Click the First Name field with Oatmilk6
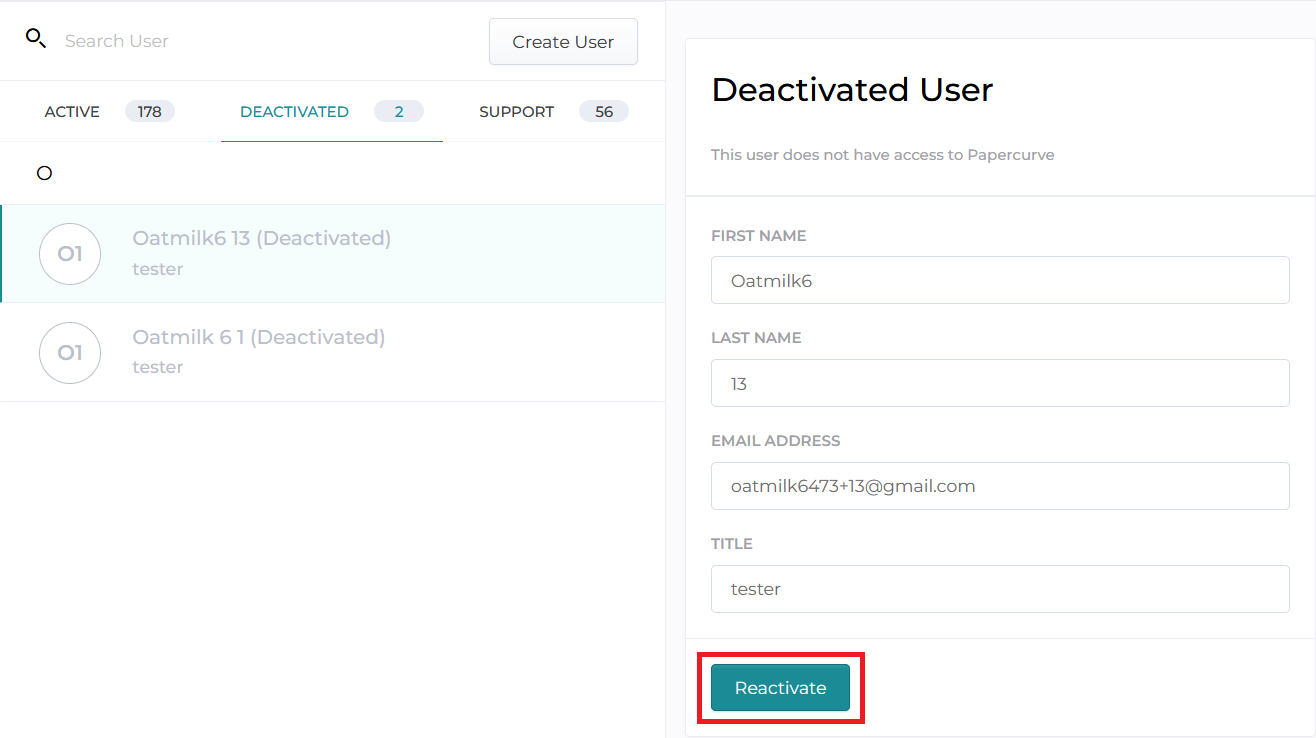The image size is (1316, 738). pos(1000,280)
